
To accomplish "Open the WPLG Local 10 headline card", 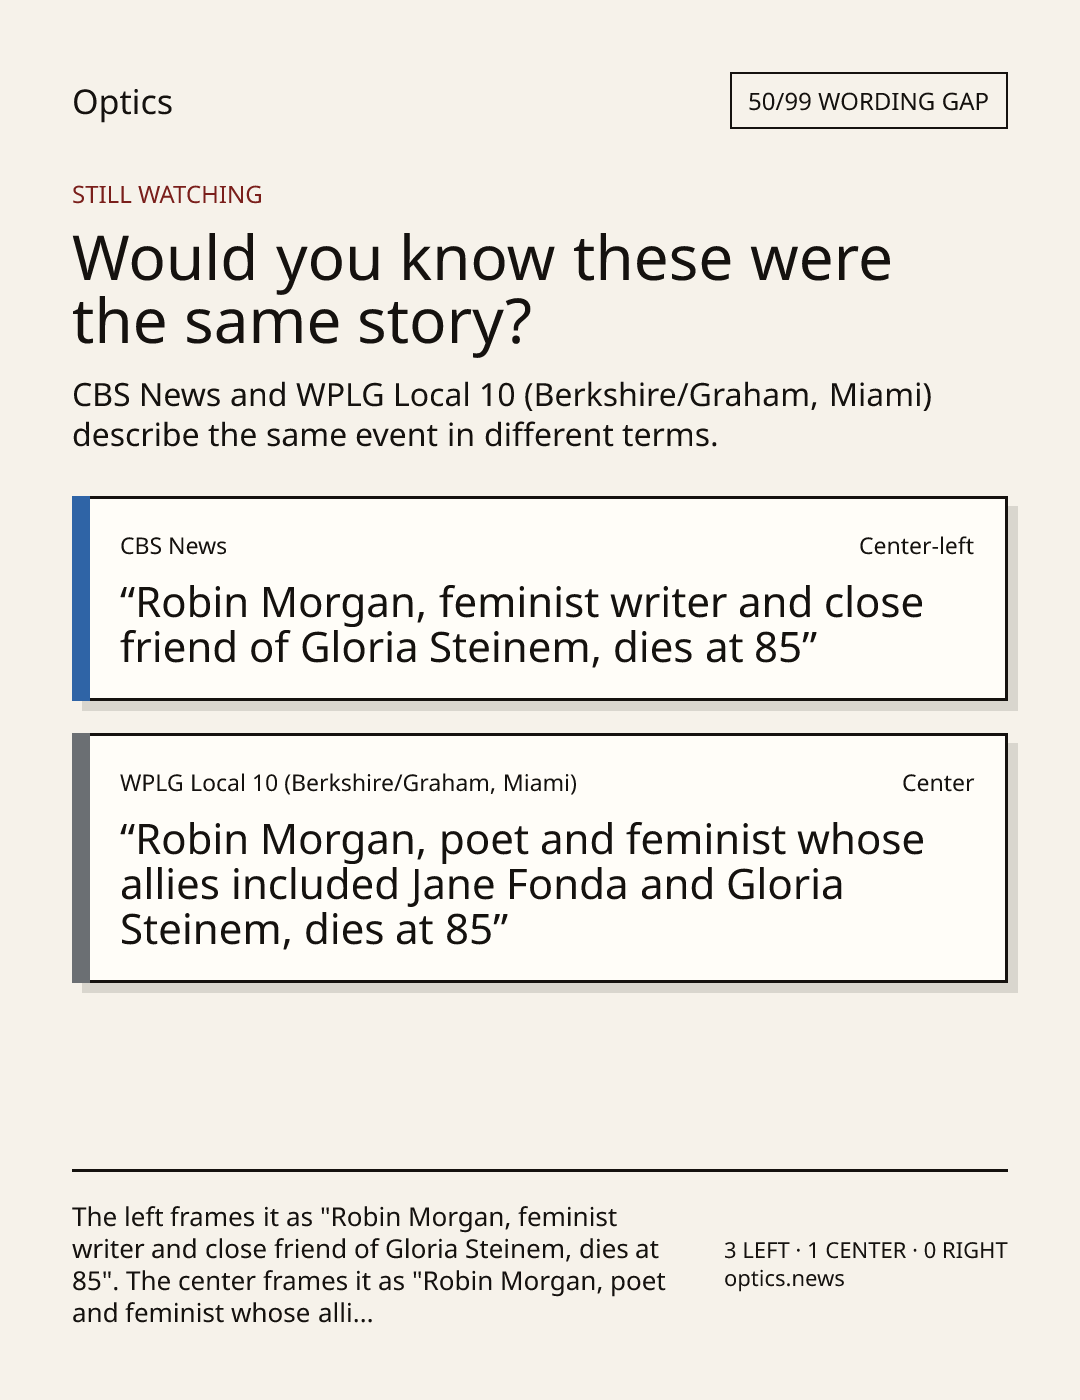I will (x=540, y=858).
